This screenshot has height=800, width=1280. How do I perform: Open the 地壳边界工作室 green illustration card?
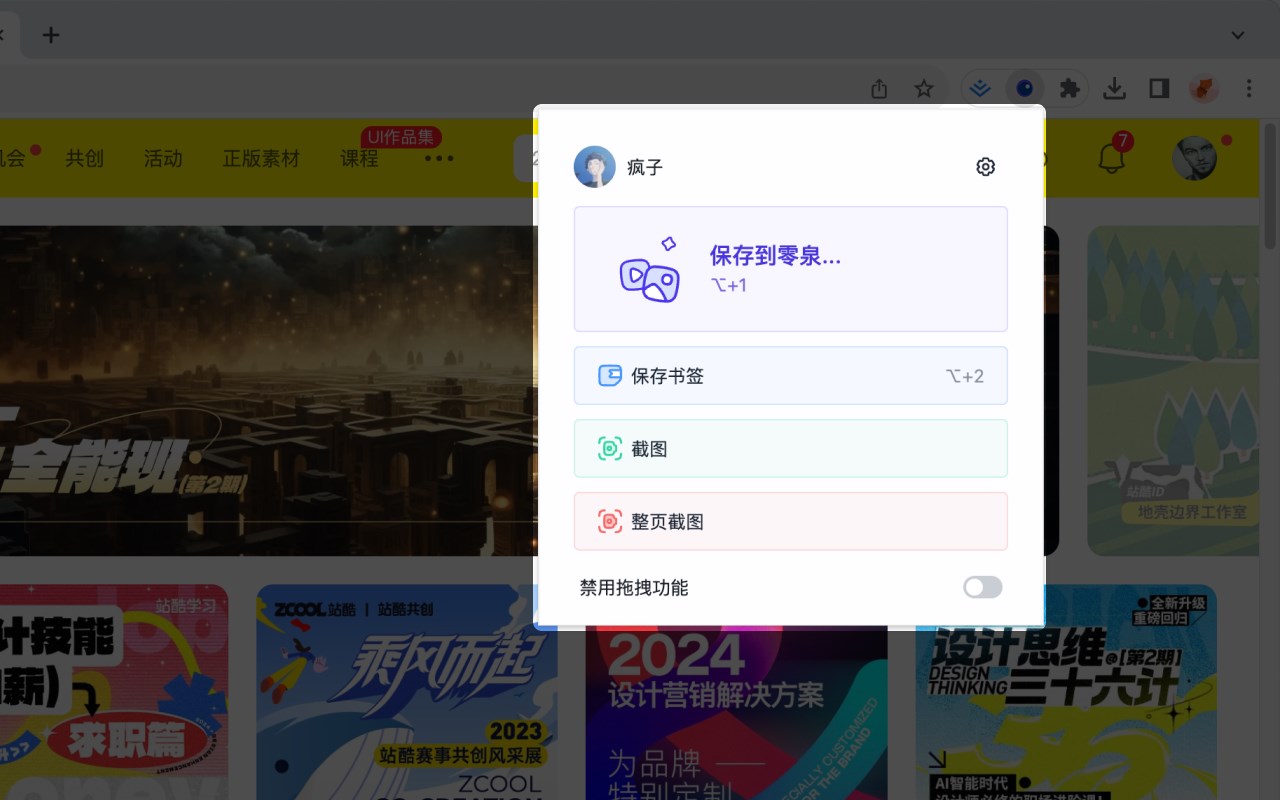point(1173,390)
